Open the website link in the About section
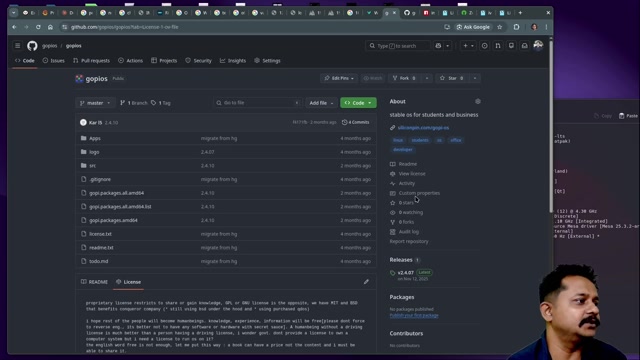This screenshot has height=360, width=640. click(423, 128)
